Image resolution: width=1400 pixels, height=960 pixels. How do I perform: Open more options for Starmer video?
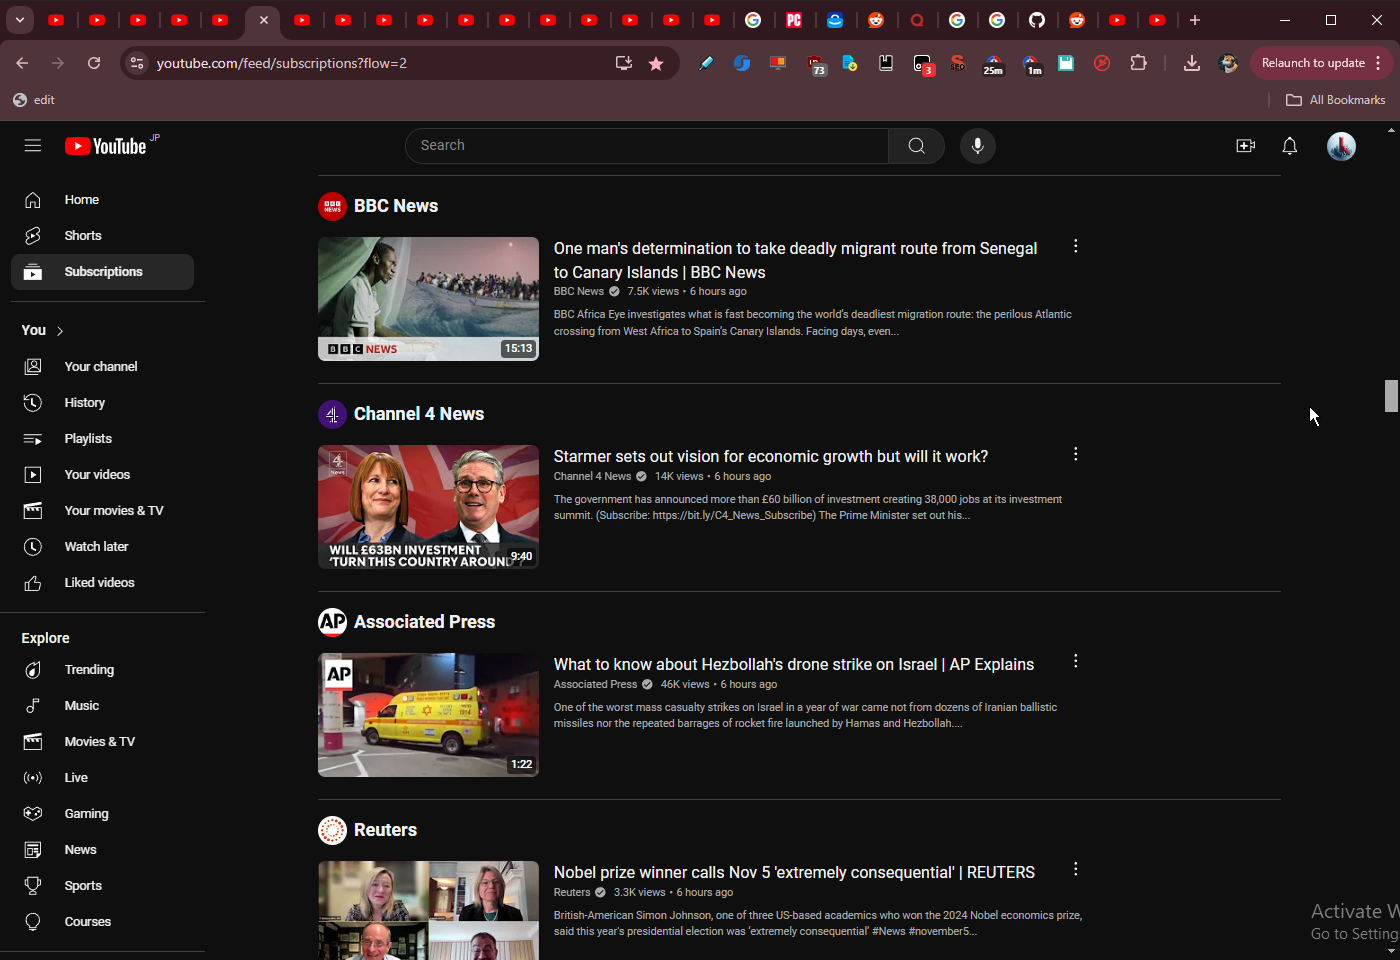[1075, 454]
